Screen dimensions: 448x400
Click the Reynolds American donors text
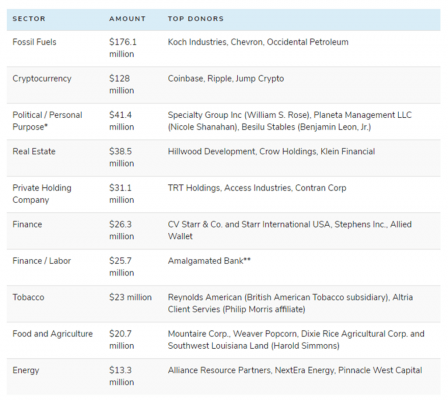pyautogui.click(x=290, y=303)
